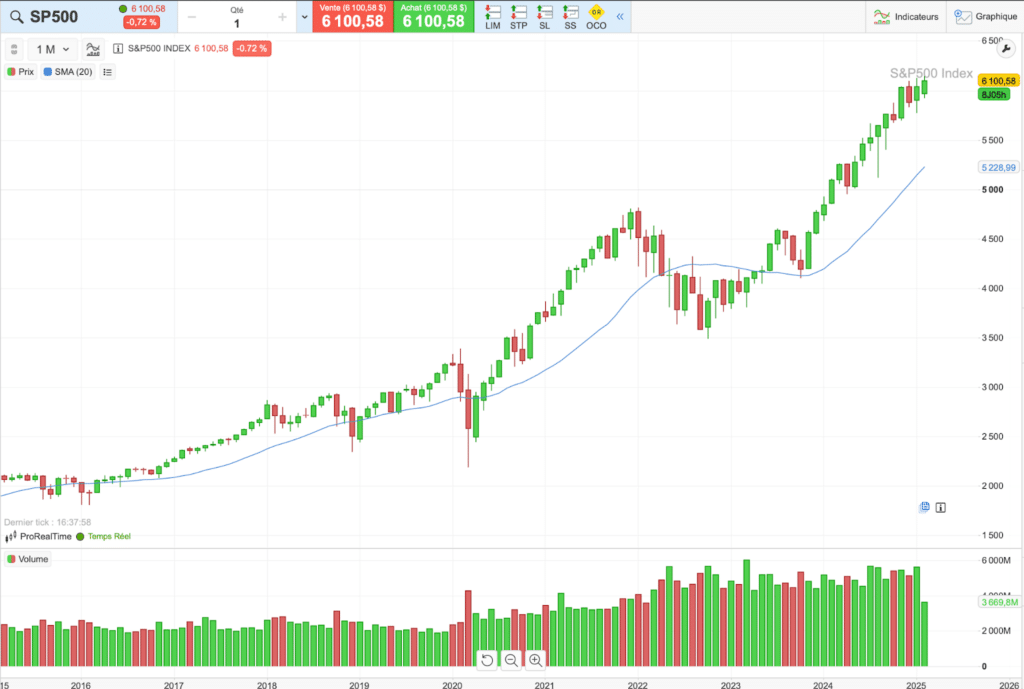
Task: Reset the chart zoom
Action: tap(487, 660)
